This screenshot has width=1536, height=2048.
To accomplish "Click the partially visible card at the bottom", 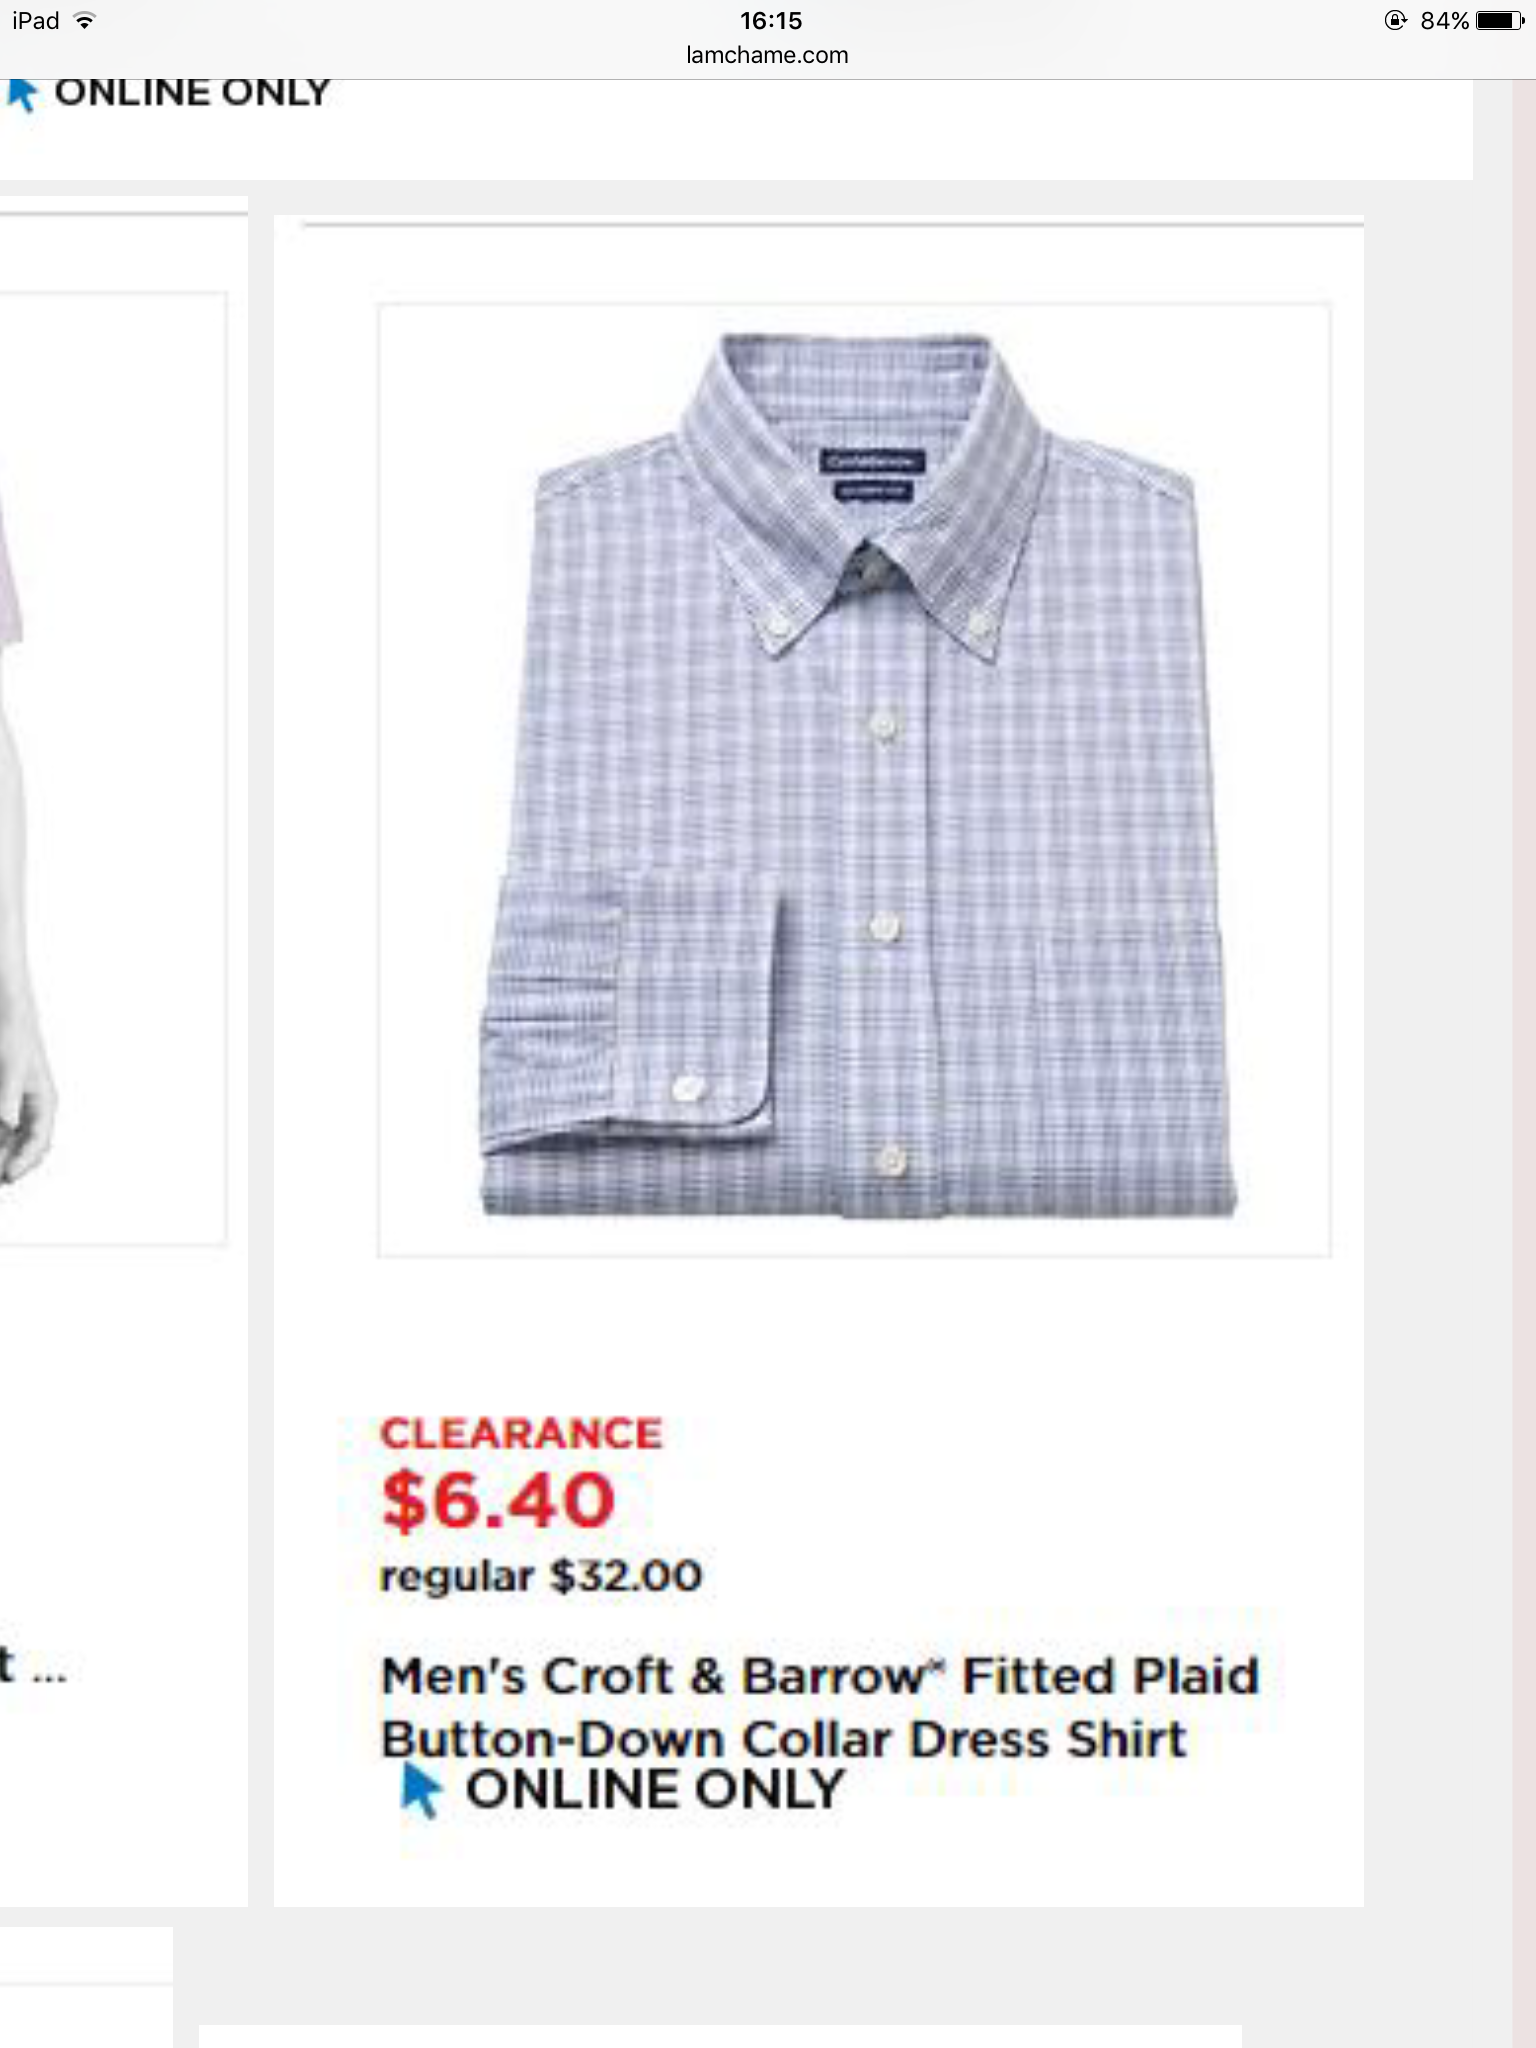I will tap(720, 2036).
